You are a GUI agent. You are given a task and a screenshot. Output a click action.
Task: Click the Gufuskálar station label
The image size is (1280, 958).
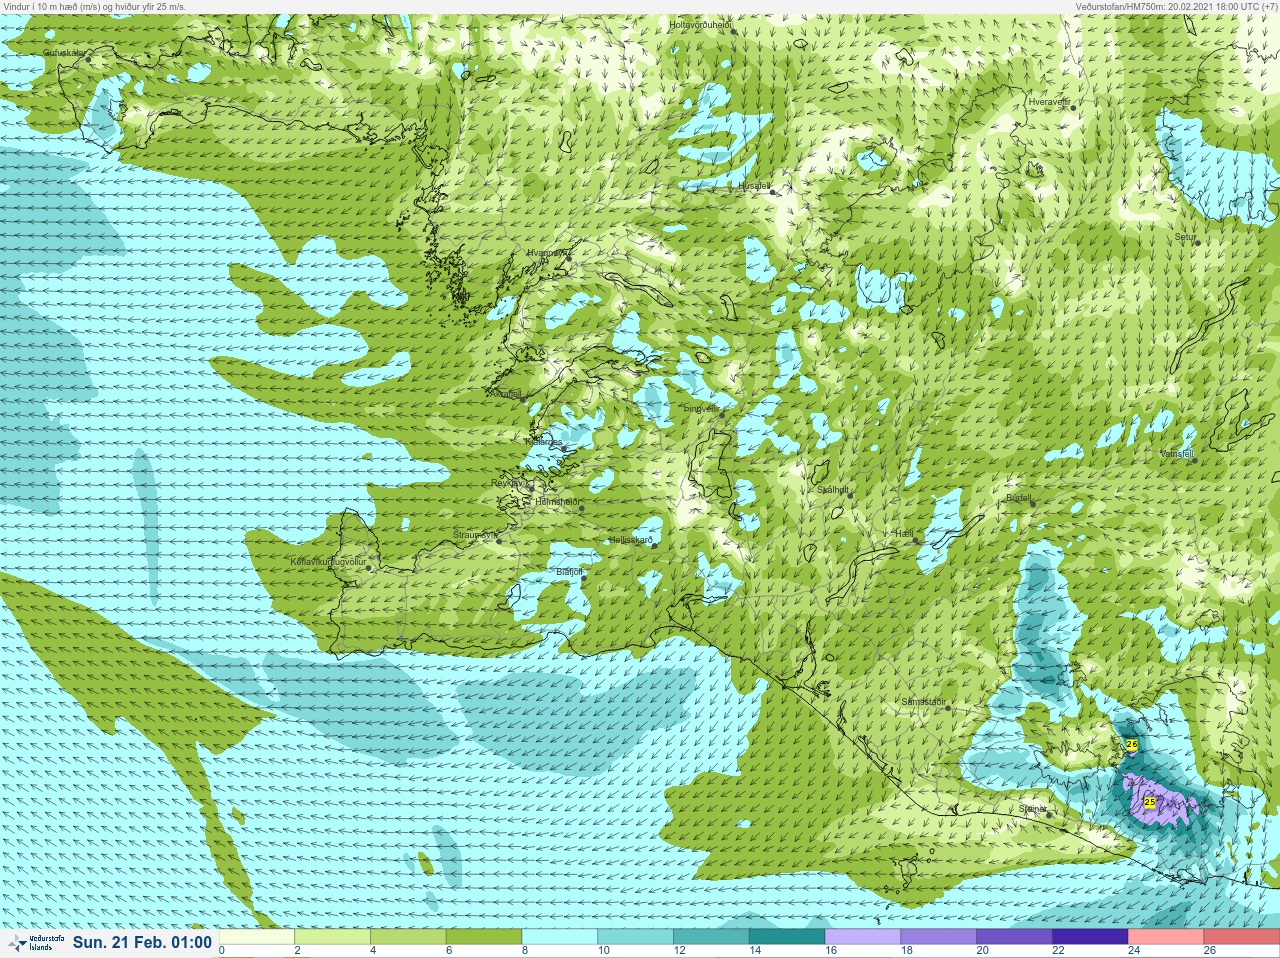(66, 53)
